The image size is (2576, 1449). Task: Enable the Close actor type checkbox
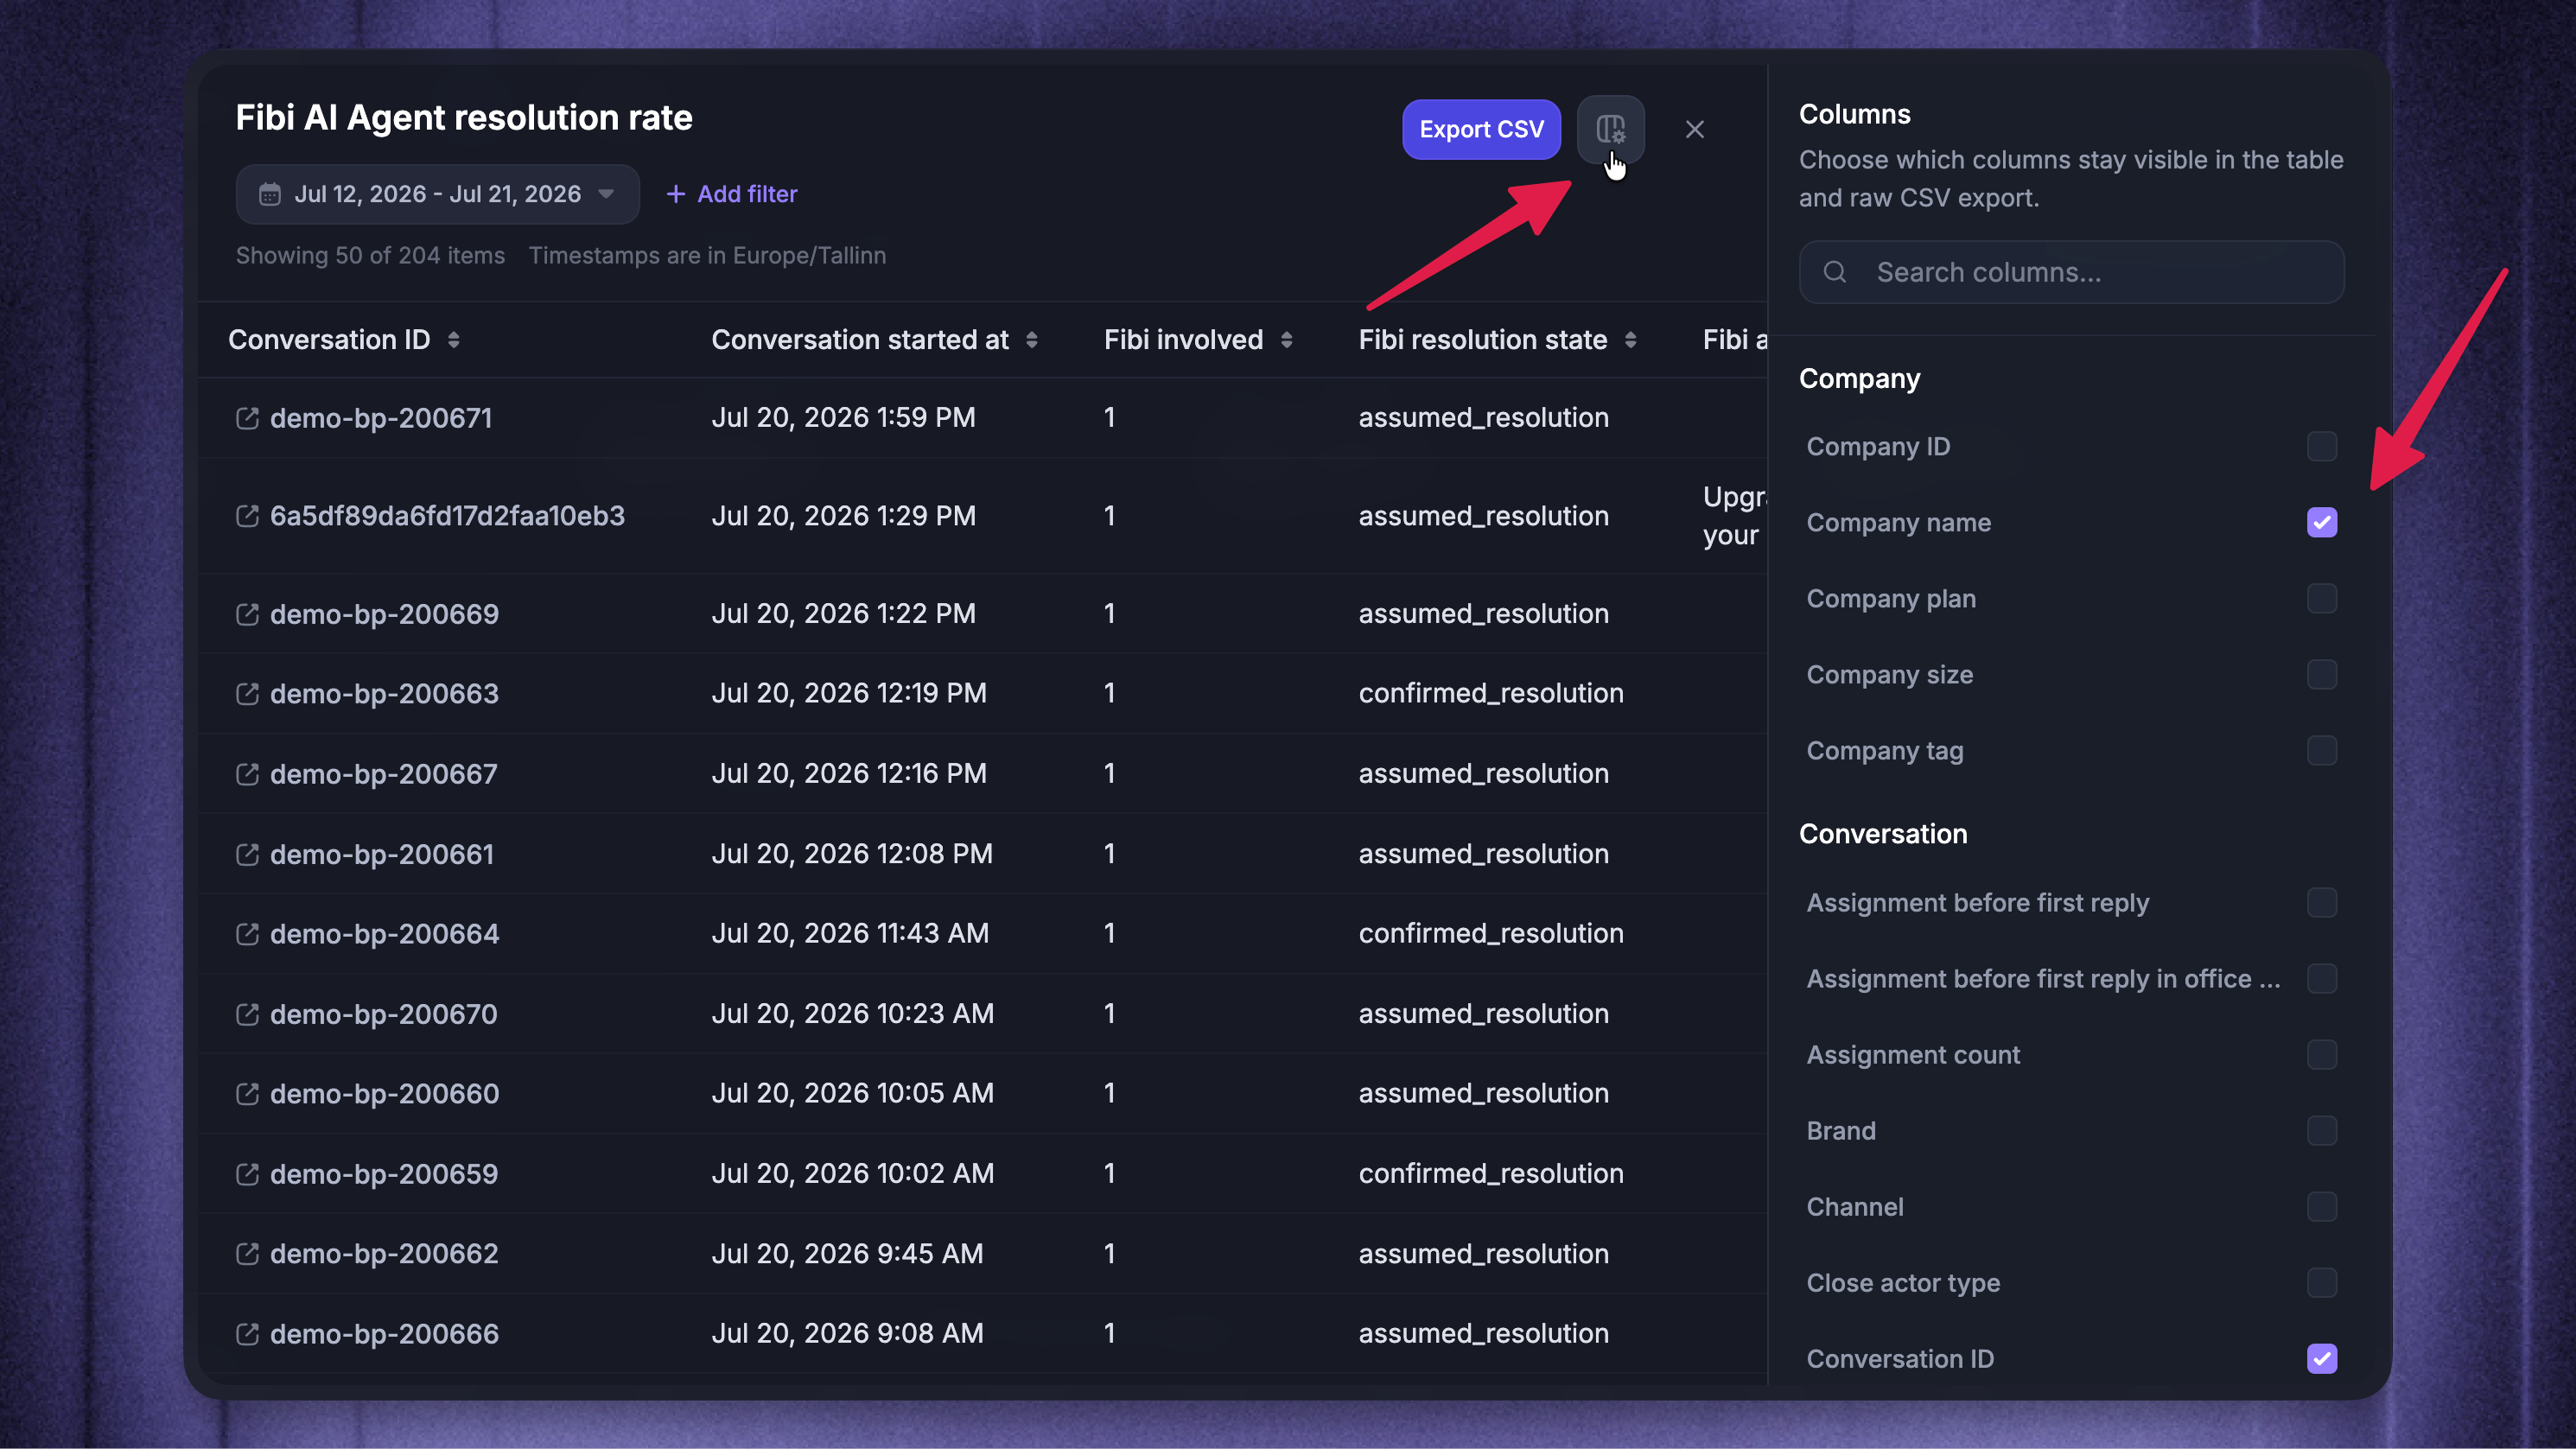click(2322, 1283)
